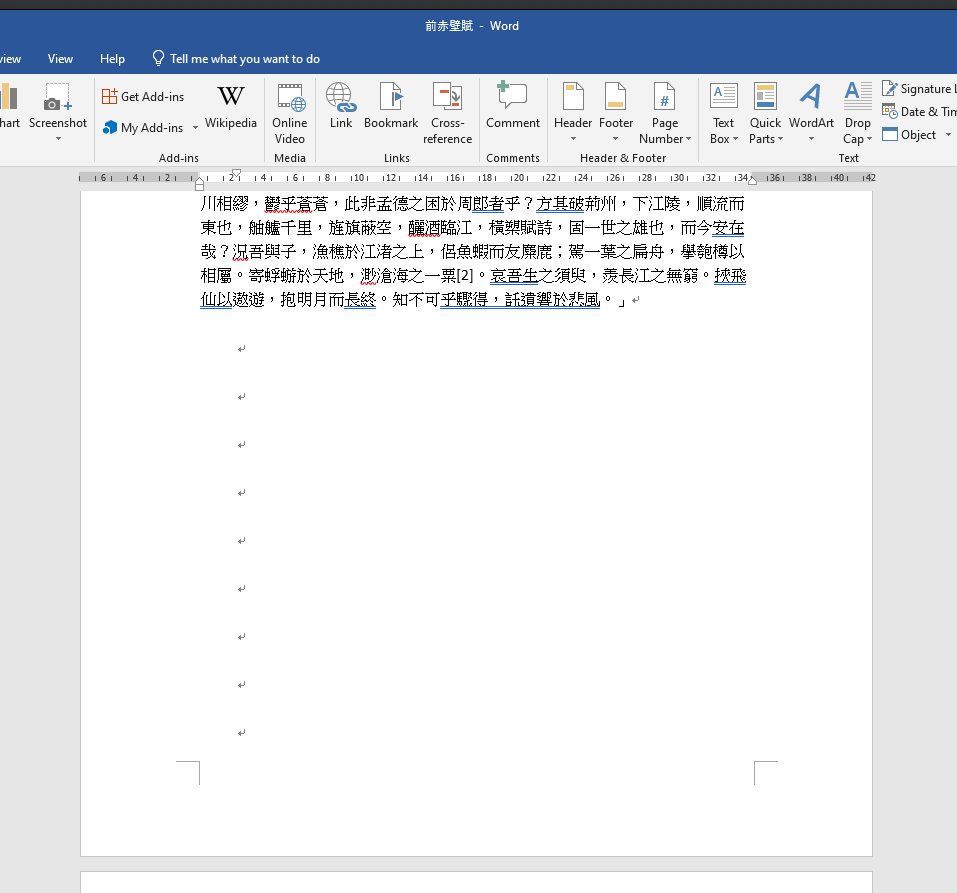Expand the My Add-ins dropdown
Viewport: 957px width, 893px height.
tap(196, 128)
